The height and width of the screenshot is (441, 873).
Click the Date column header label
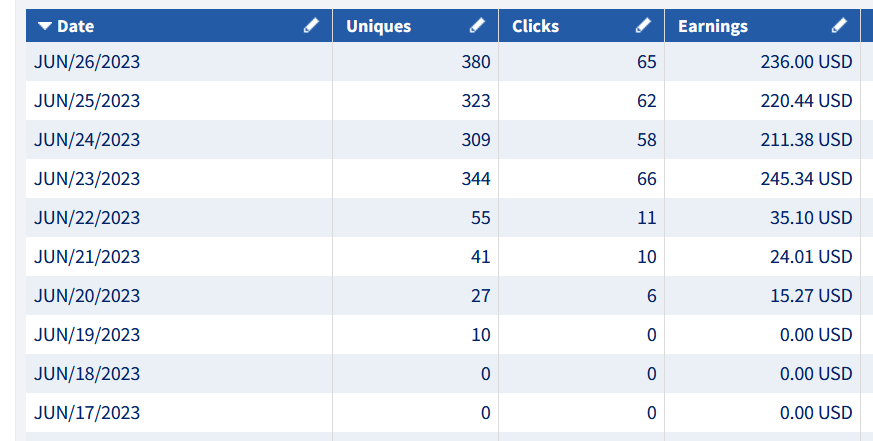click(x=76, y=26)
